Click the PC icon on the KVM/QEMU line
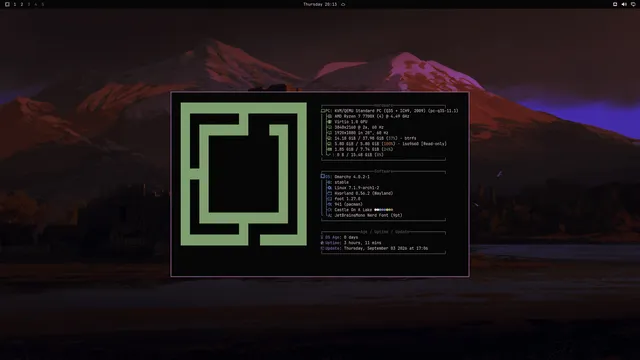640x360 pixels. 324,111
